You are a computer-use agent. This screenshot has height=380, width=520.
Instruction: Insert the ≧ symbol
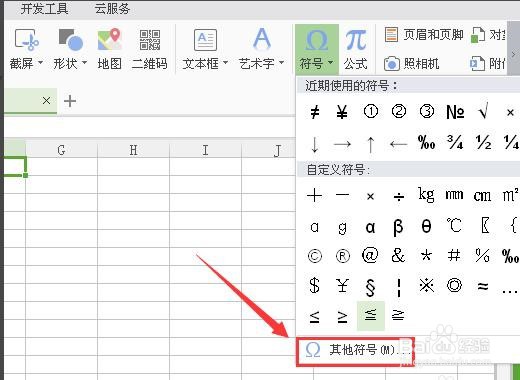398,315
